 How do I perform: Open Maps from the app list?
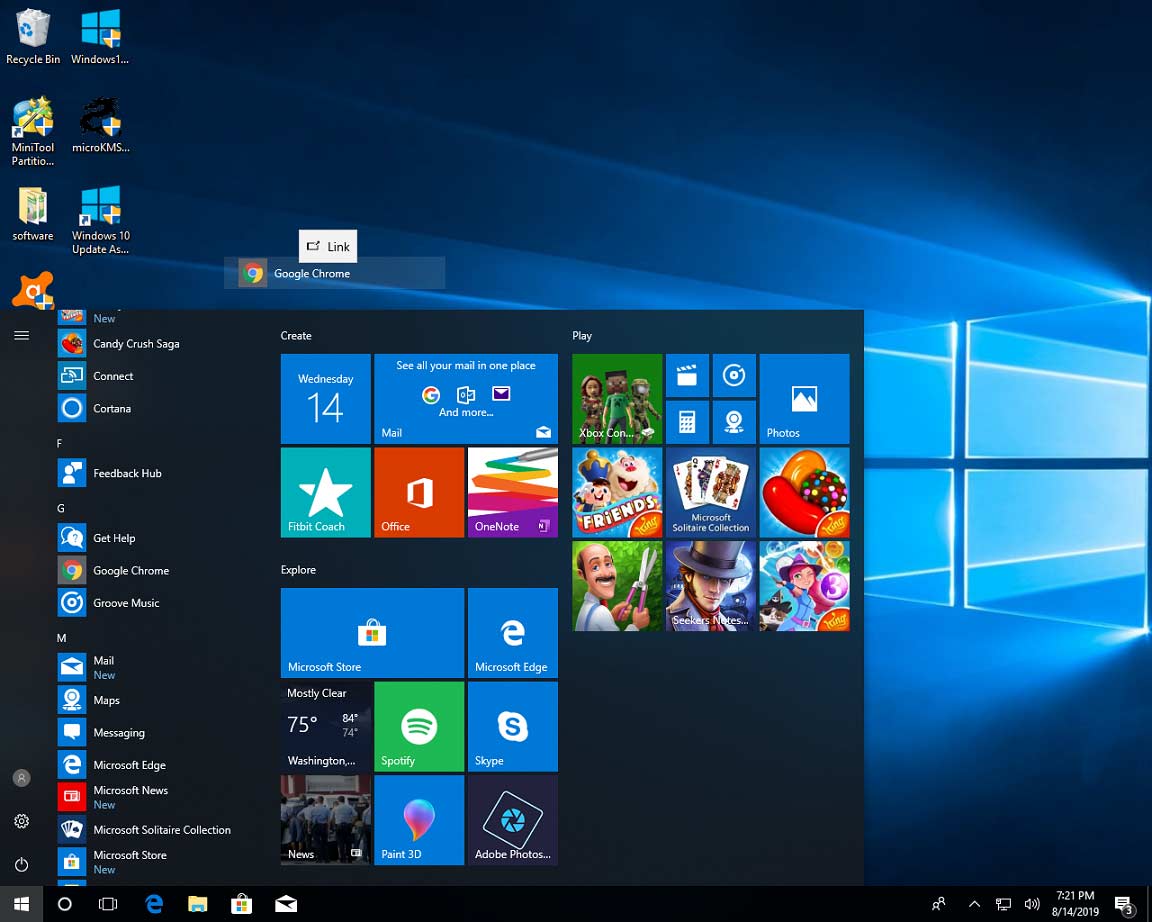pyautogui.click(x=158, y=700)
